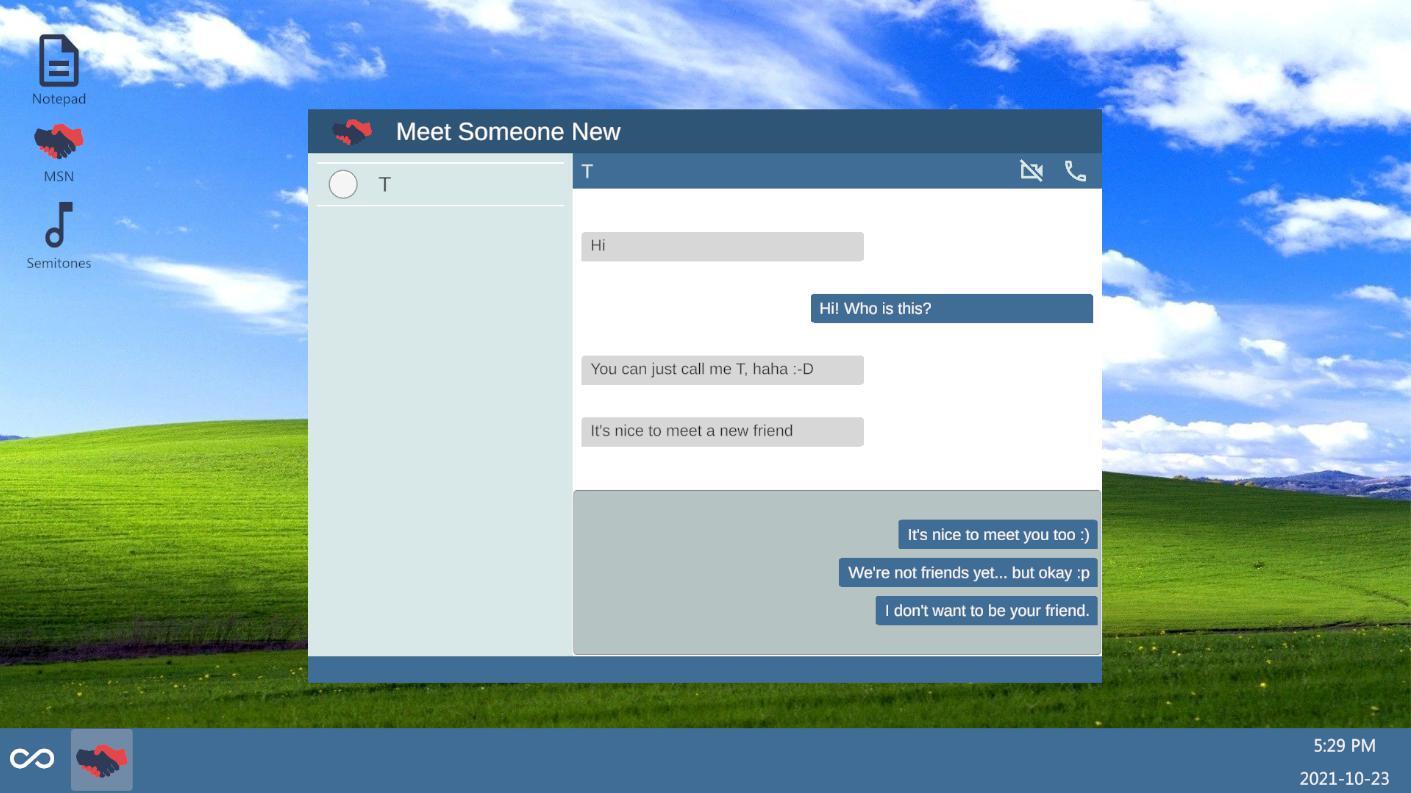Screen dimensions: 1411x793
Task: Click the 'Hi' message bubble
Action: point(722,246)
